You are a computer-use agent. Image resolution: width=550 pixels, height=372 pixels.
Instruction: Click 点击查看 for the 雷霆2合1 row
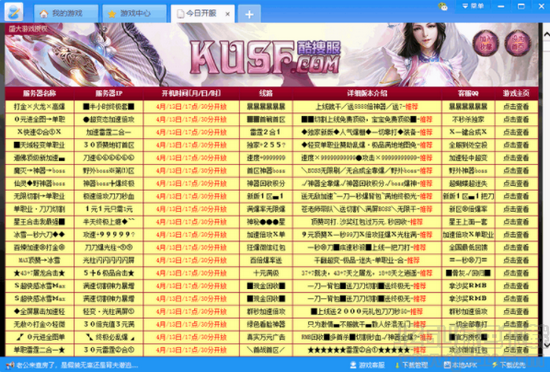[516, 132]
